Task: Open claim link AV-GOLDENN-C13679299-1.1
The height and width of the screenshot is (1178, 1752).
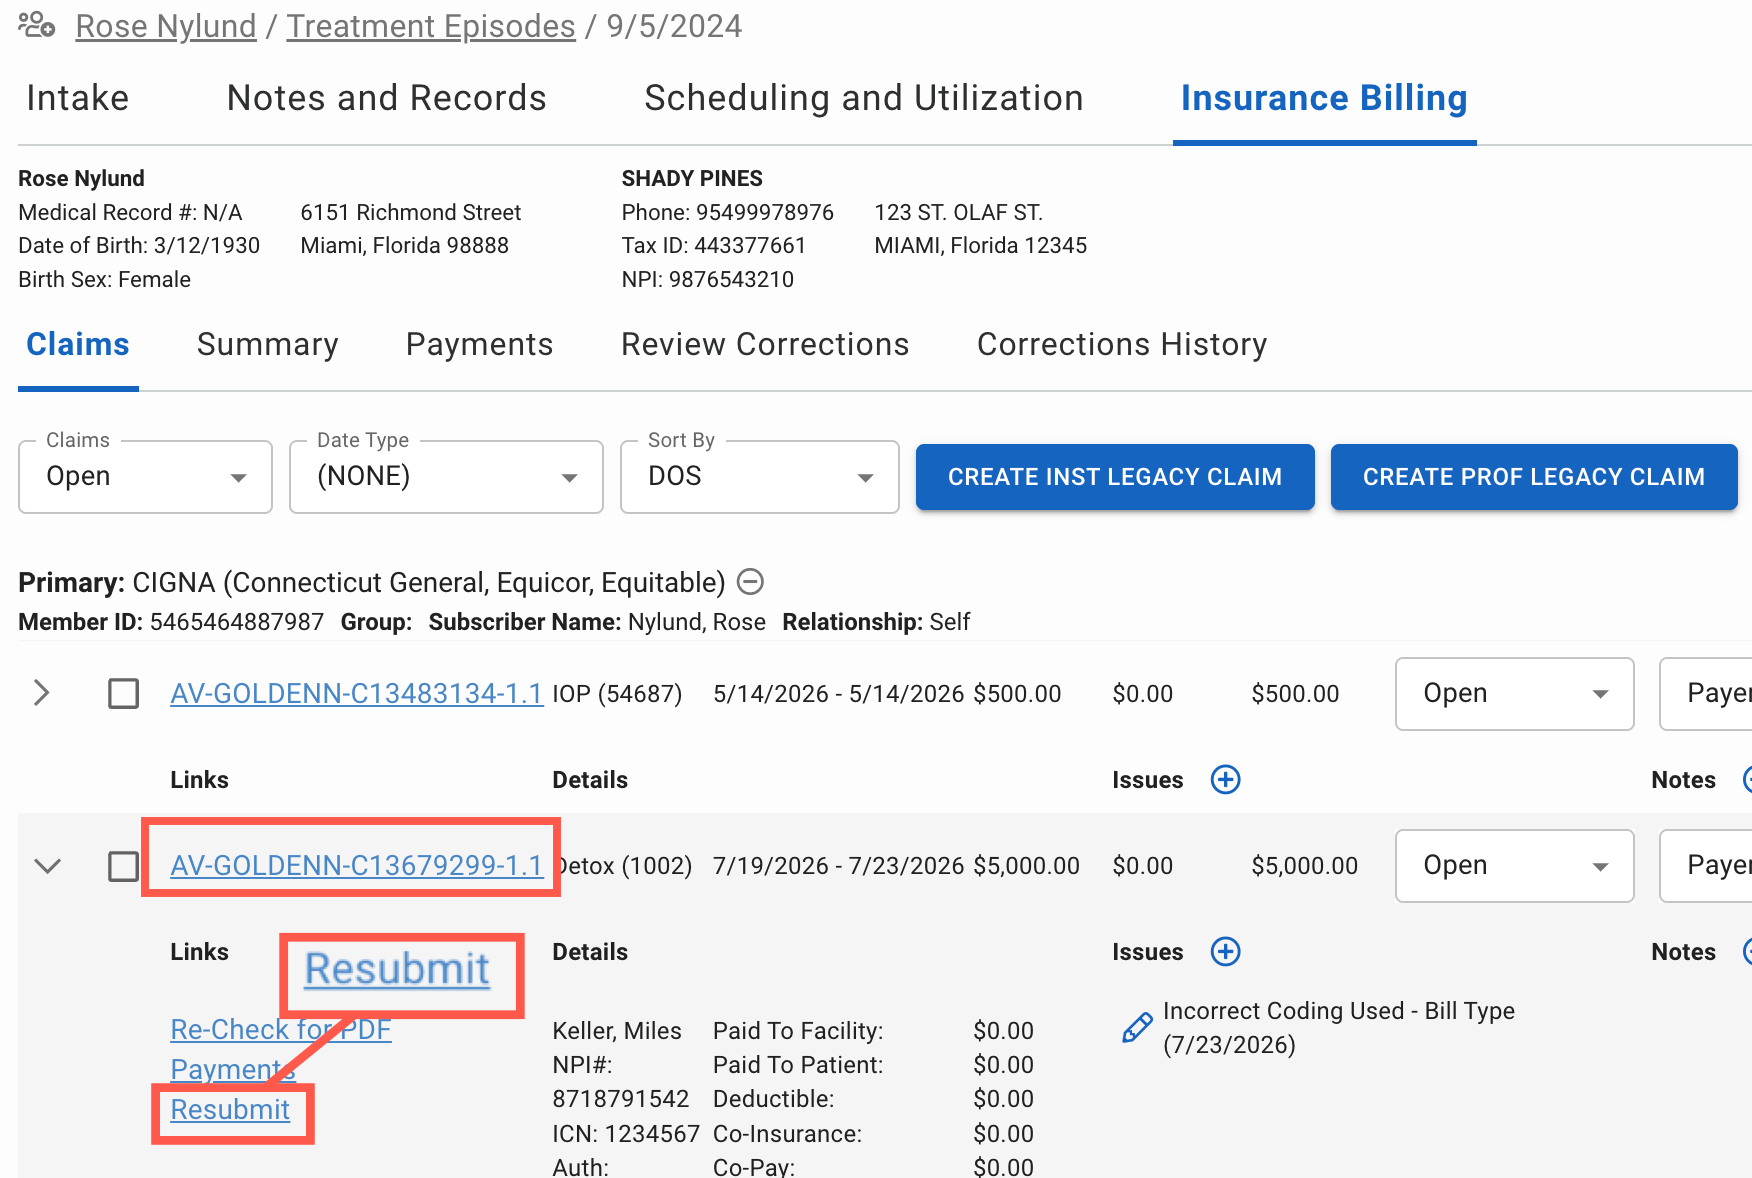Action: (357, 865)
